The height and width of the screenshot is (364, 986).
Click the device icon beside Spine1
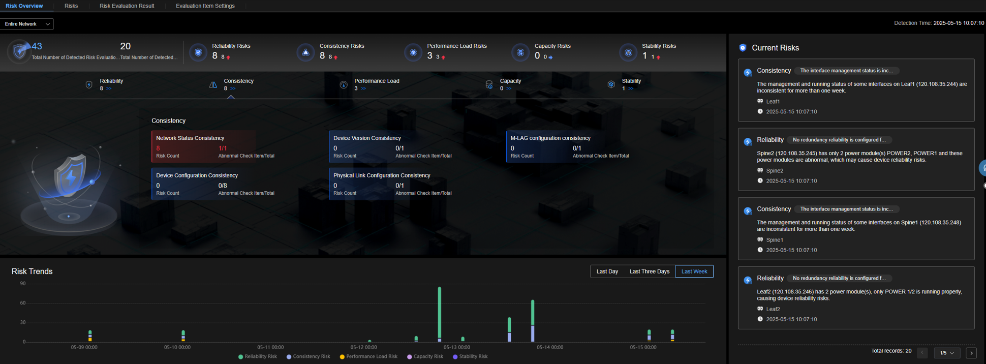point(760,240)
